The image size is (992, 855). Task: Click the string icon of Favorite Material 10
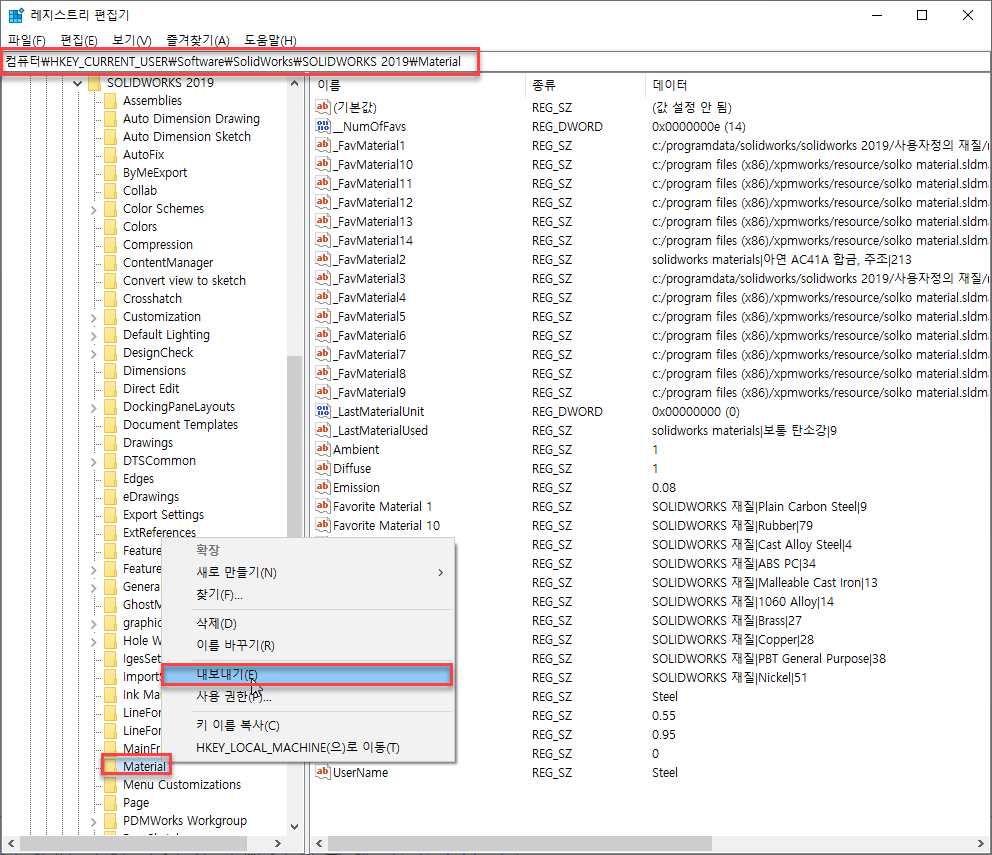(x=323, y=525)
